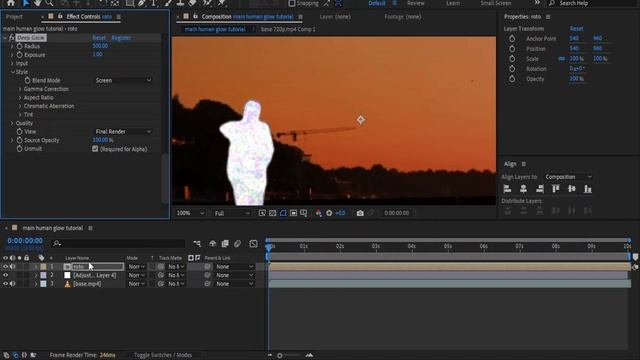Screen dimensions: 640x360
Task: Expand the Gamma Correction group
Action: pyautogui.click(x=20, y=89)
